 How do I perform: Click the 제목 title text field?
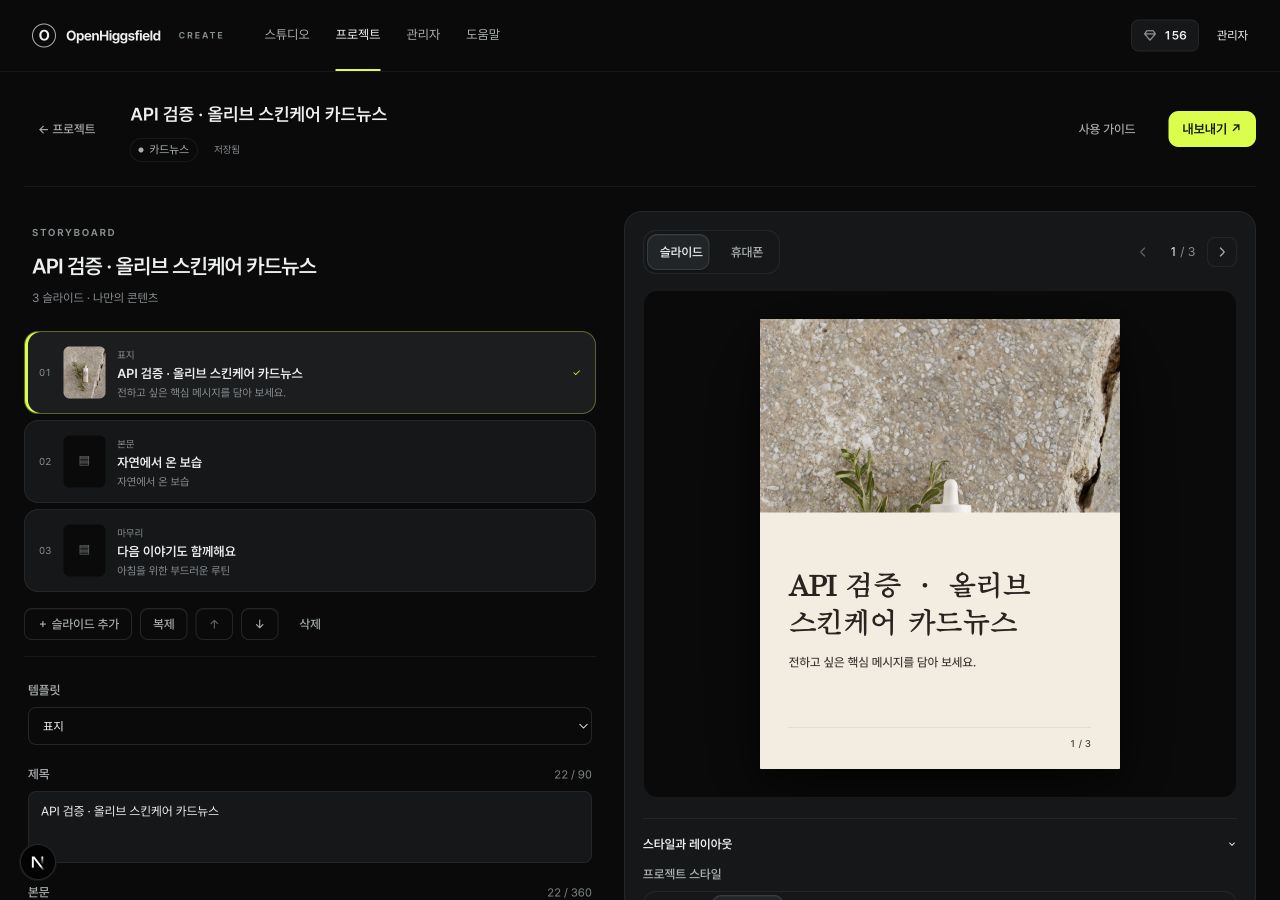click(310, 827)
